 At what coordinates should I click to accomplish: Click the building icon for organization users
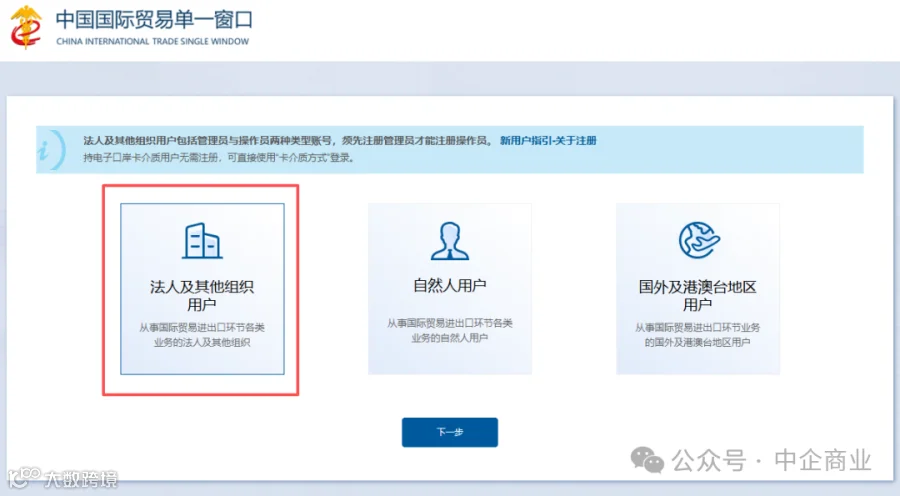(202, 241)
